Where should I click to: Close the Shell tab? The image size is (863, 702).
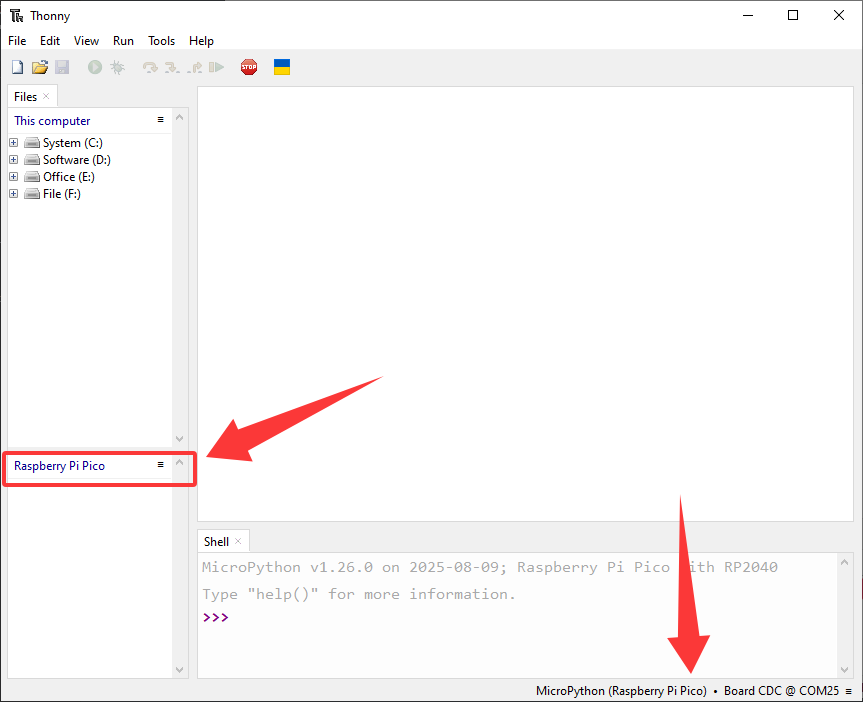click(238, 541)
